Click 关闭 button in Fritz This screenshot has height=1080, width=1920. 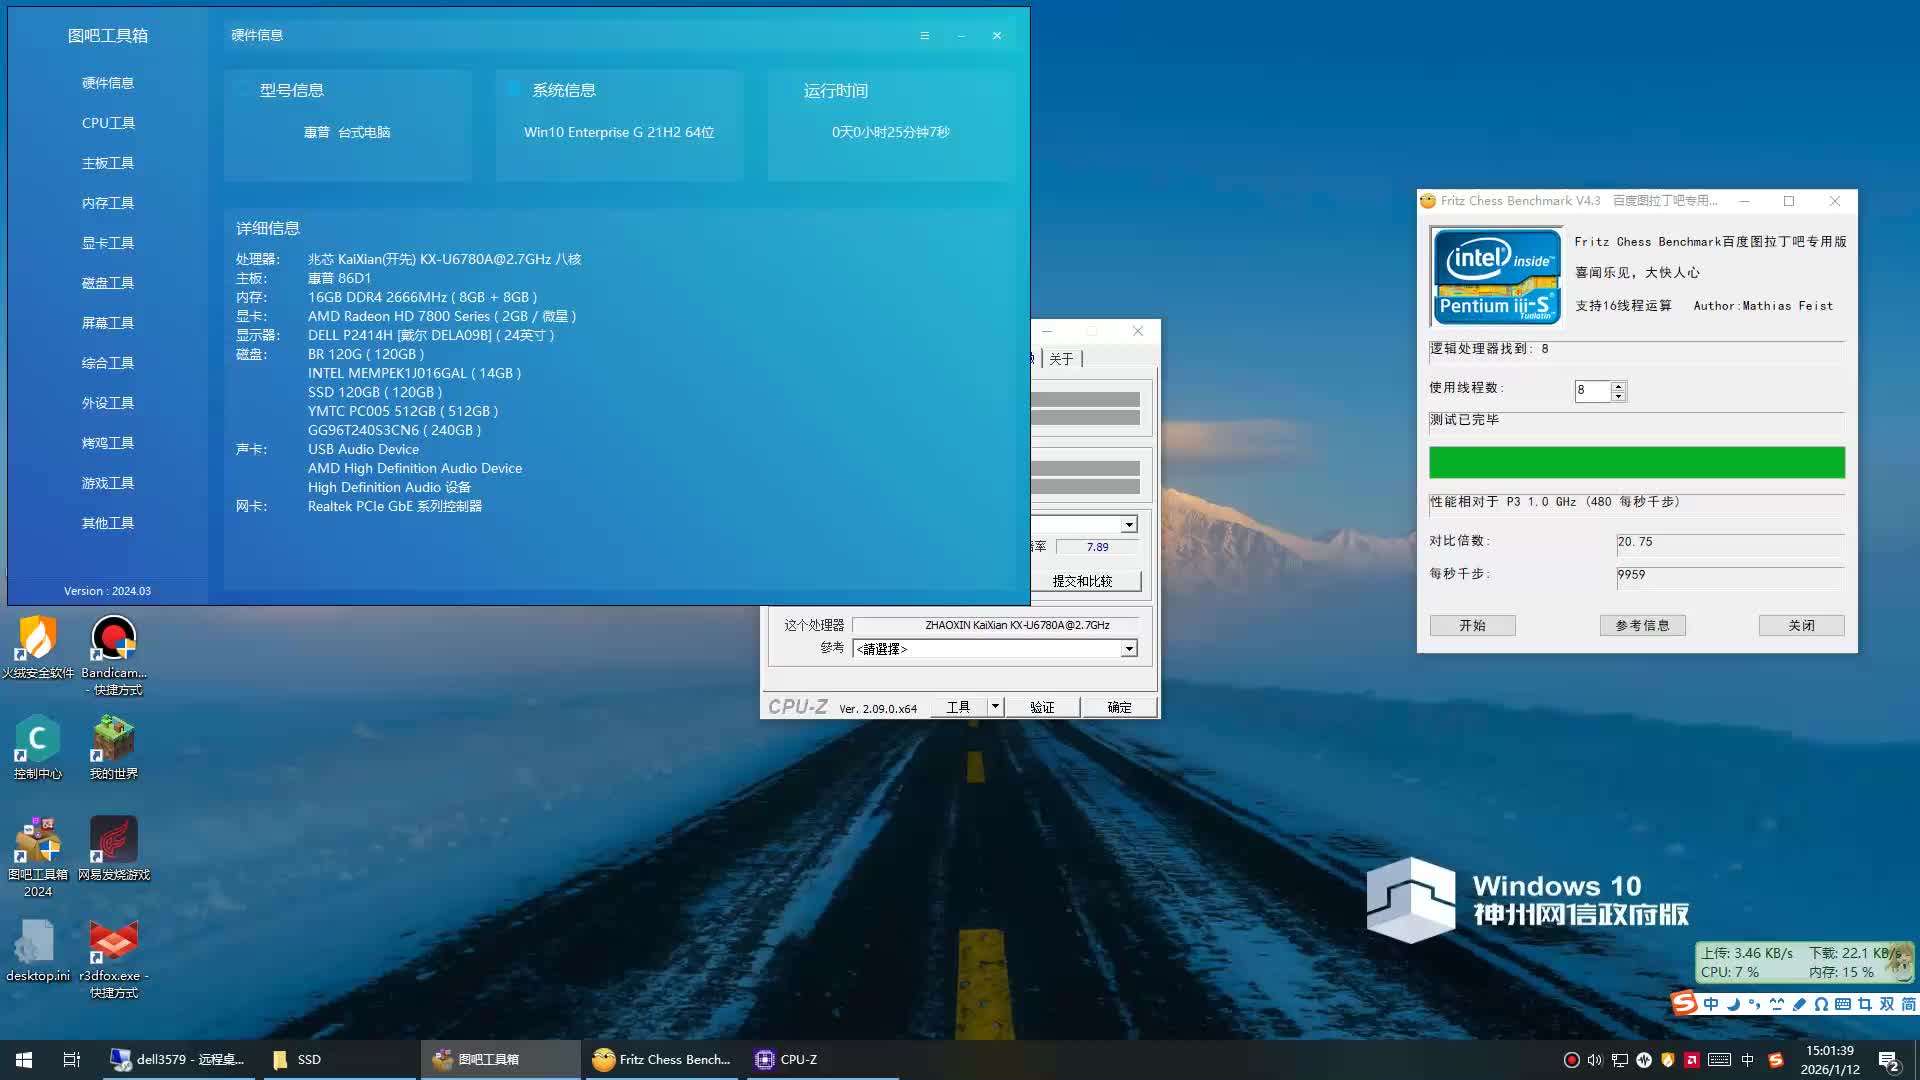(x=1801, y=625)
